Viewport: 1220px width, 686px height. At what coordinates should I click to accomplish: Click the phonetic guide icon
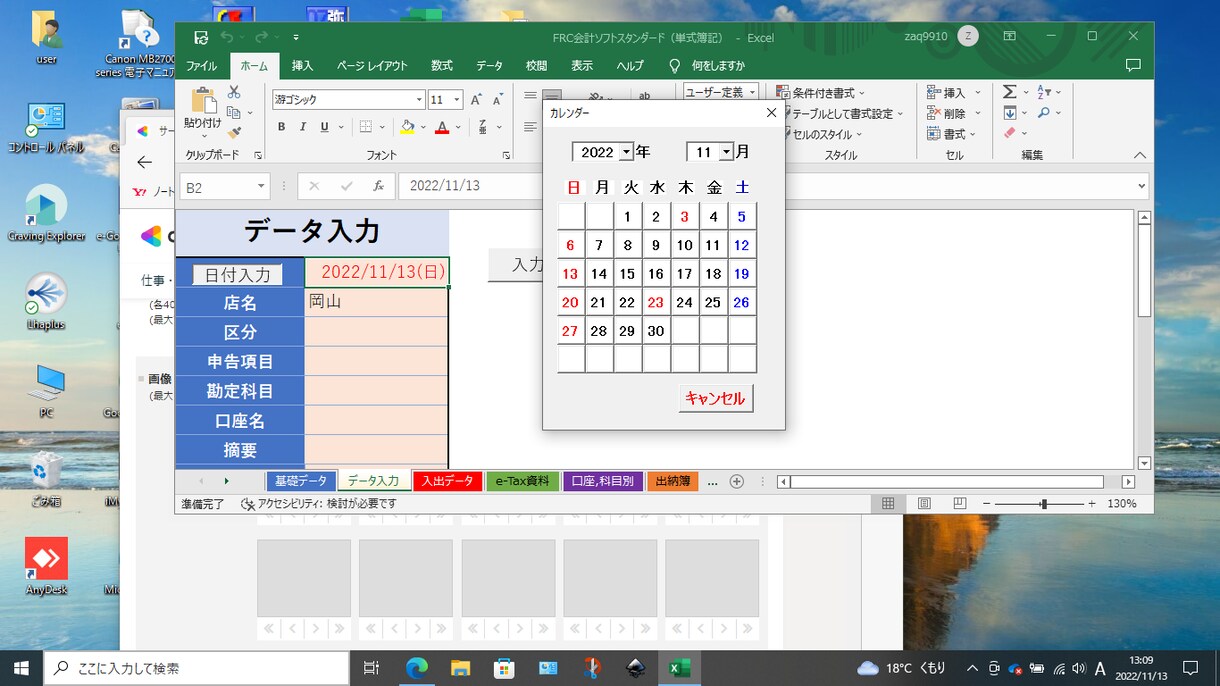point(482,127)
